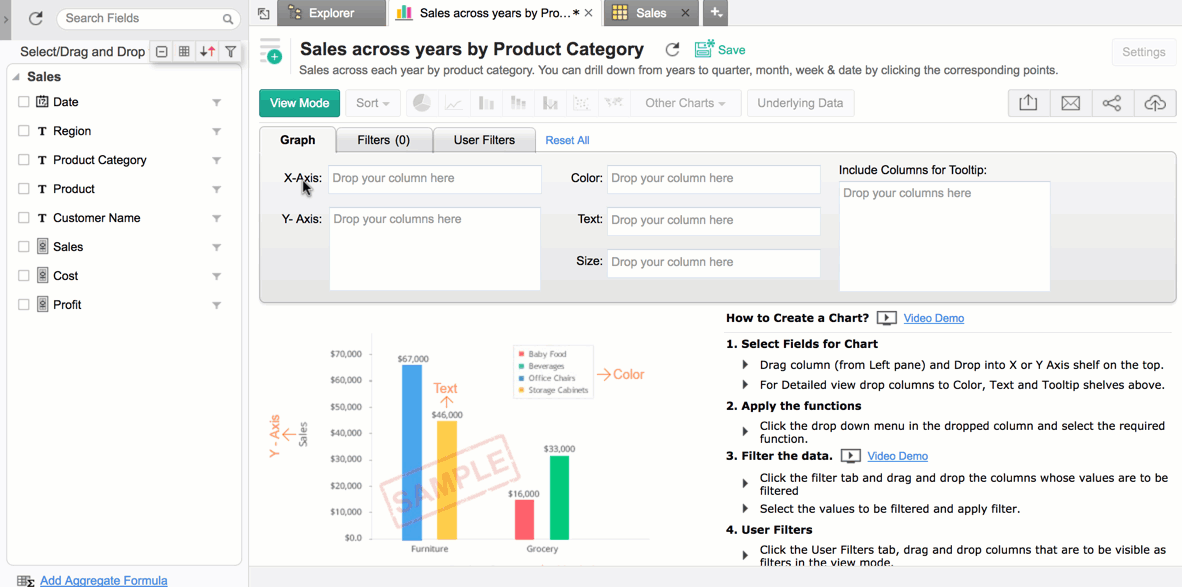Check the Region field checkbox
This screenshot has height=587, width=1182.
(x=24, y=131)
